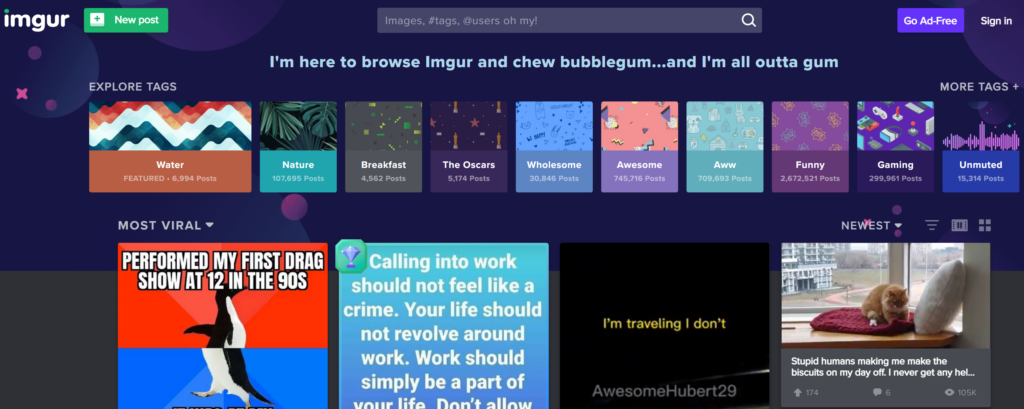Open the Funny tag tile
Viewport: 1024px width, 409px height.
[x=810, y=146]
